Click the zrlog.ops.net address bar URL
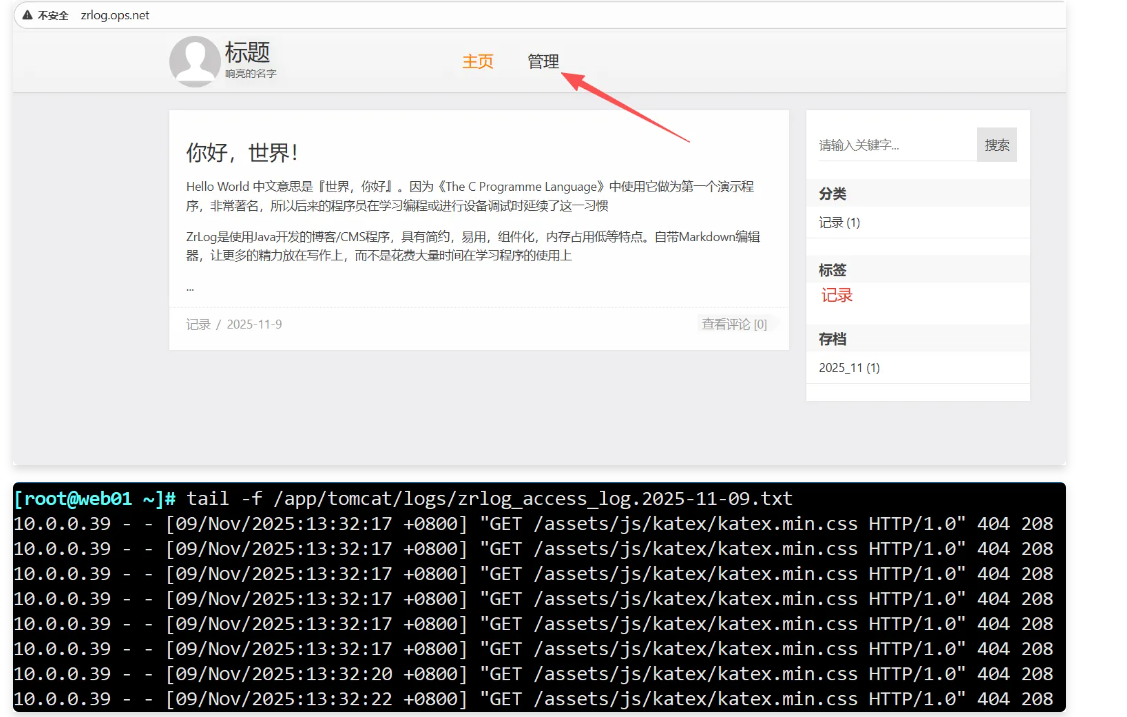This screenshot has height=717, width=1127. (115, 16)
